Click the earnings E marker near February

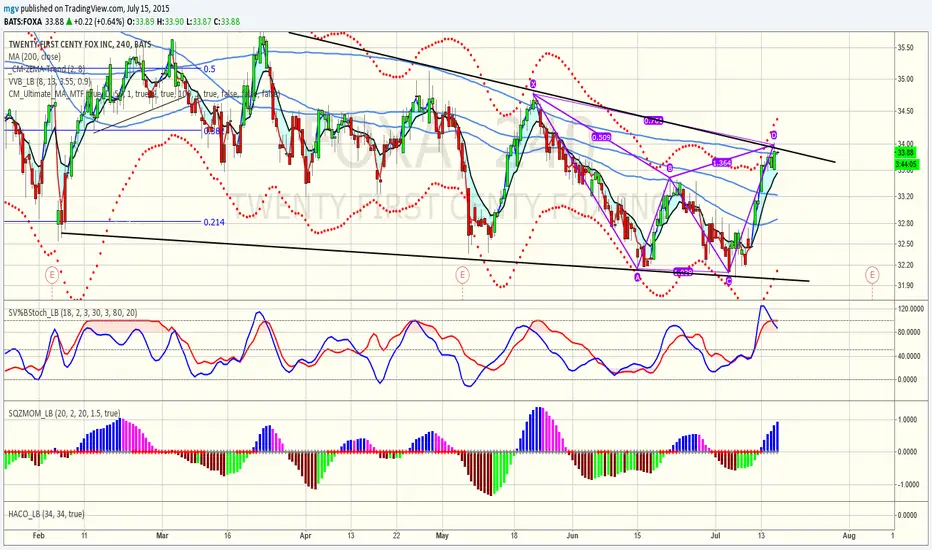pos(52,275)
